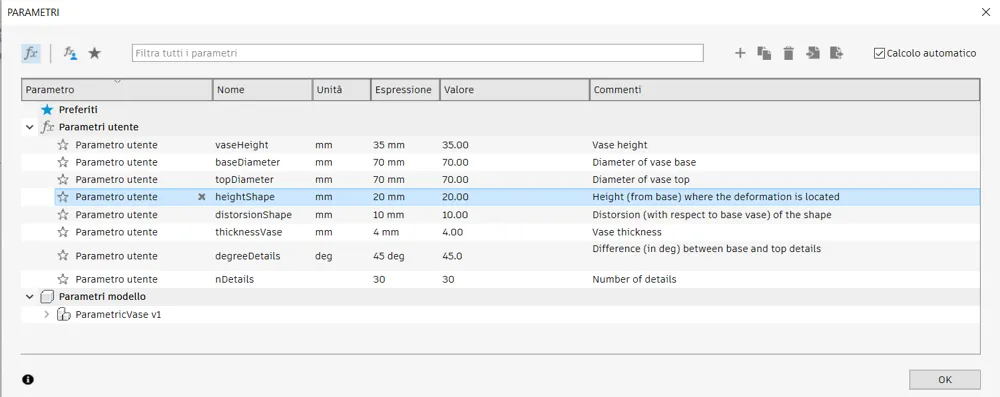Viewport: 1000px width, 397px height.
Task: Click the fx all-parameters filter icon
Action: [x=31, y=53]
